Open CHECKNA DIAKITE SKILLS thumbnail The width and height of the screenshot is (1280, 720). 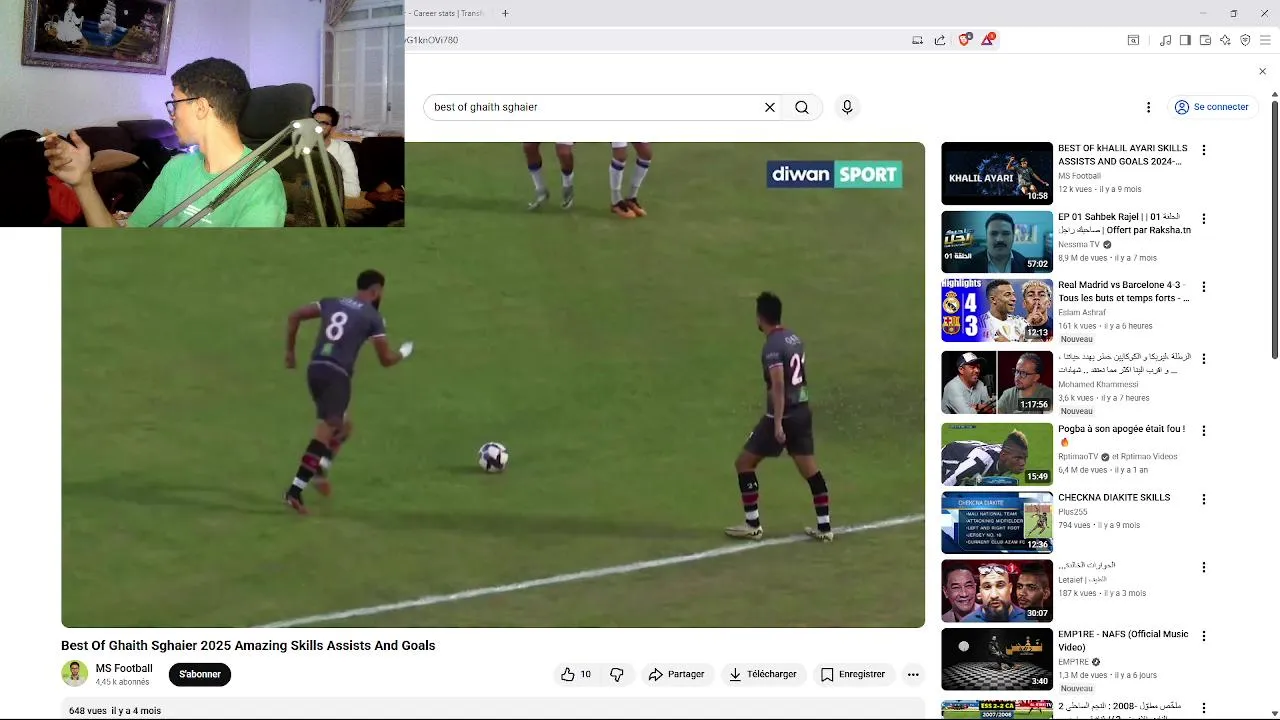(x=997, y=522)
